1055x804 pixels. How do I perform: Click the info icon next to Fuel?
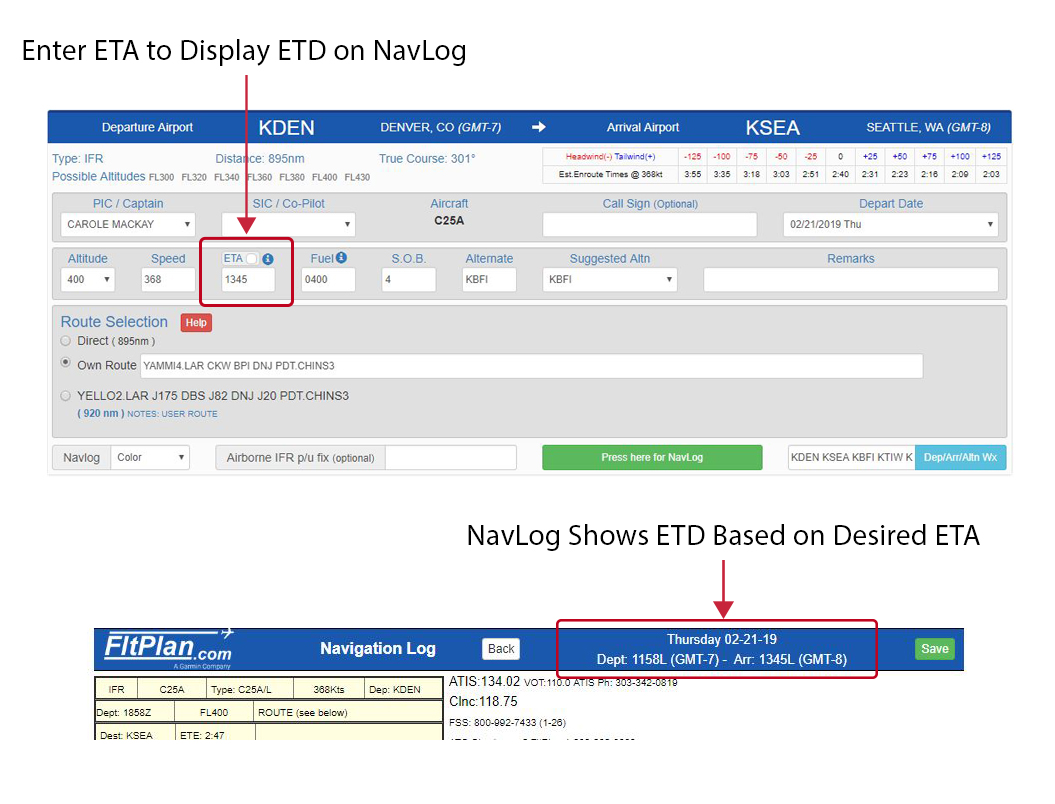tap(341, 258)
